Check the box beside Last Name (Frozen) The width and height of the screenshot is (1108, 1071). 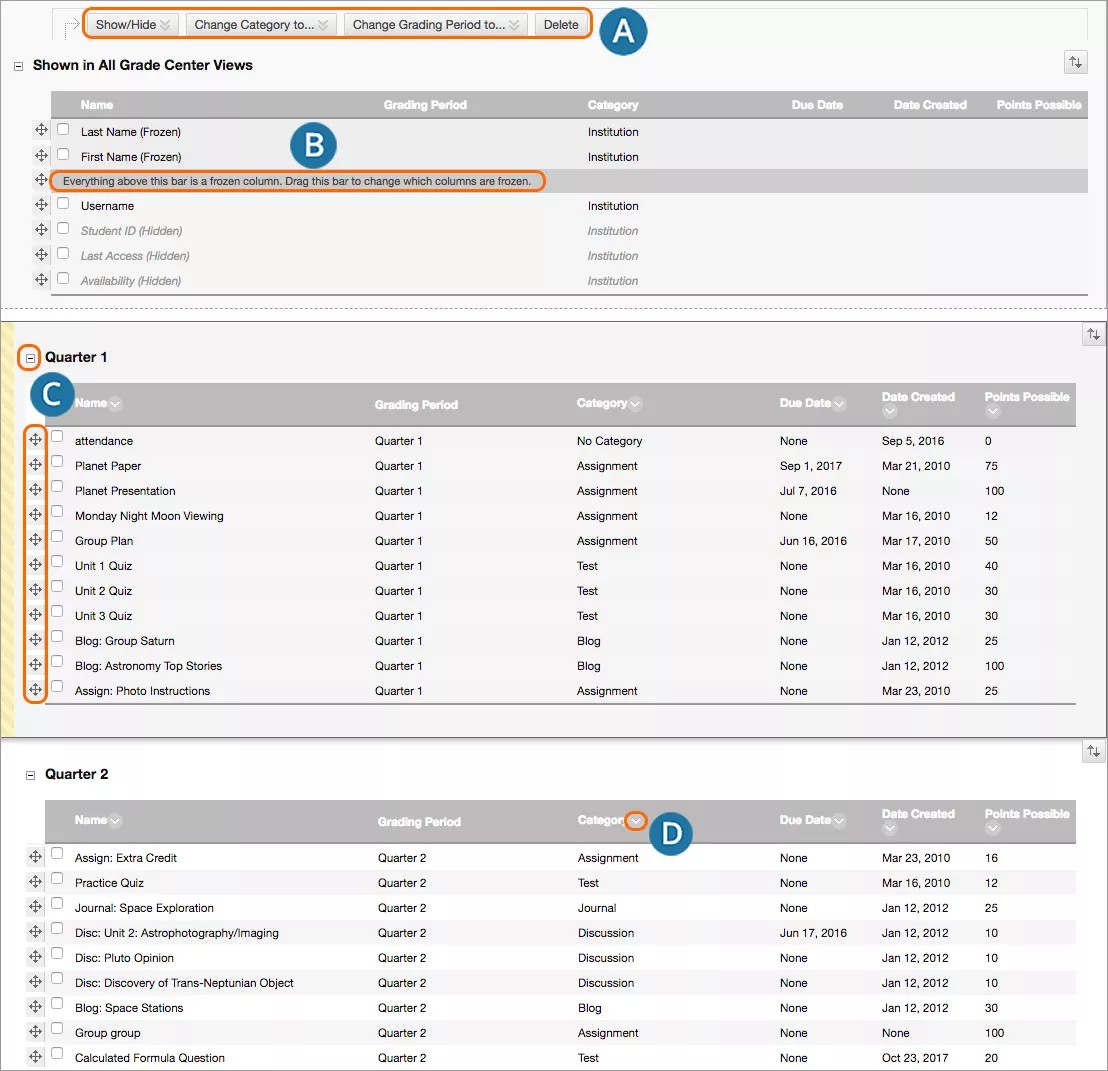tap(63, 130)
